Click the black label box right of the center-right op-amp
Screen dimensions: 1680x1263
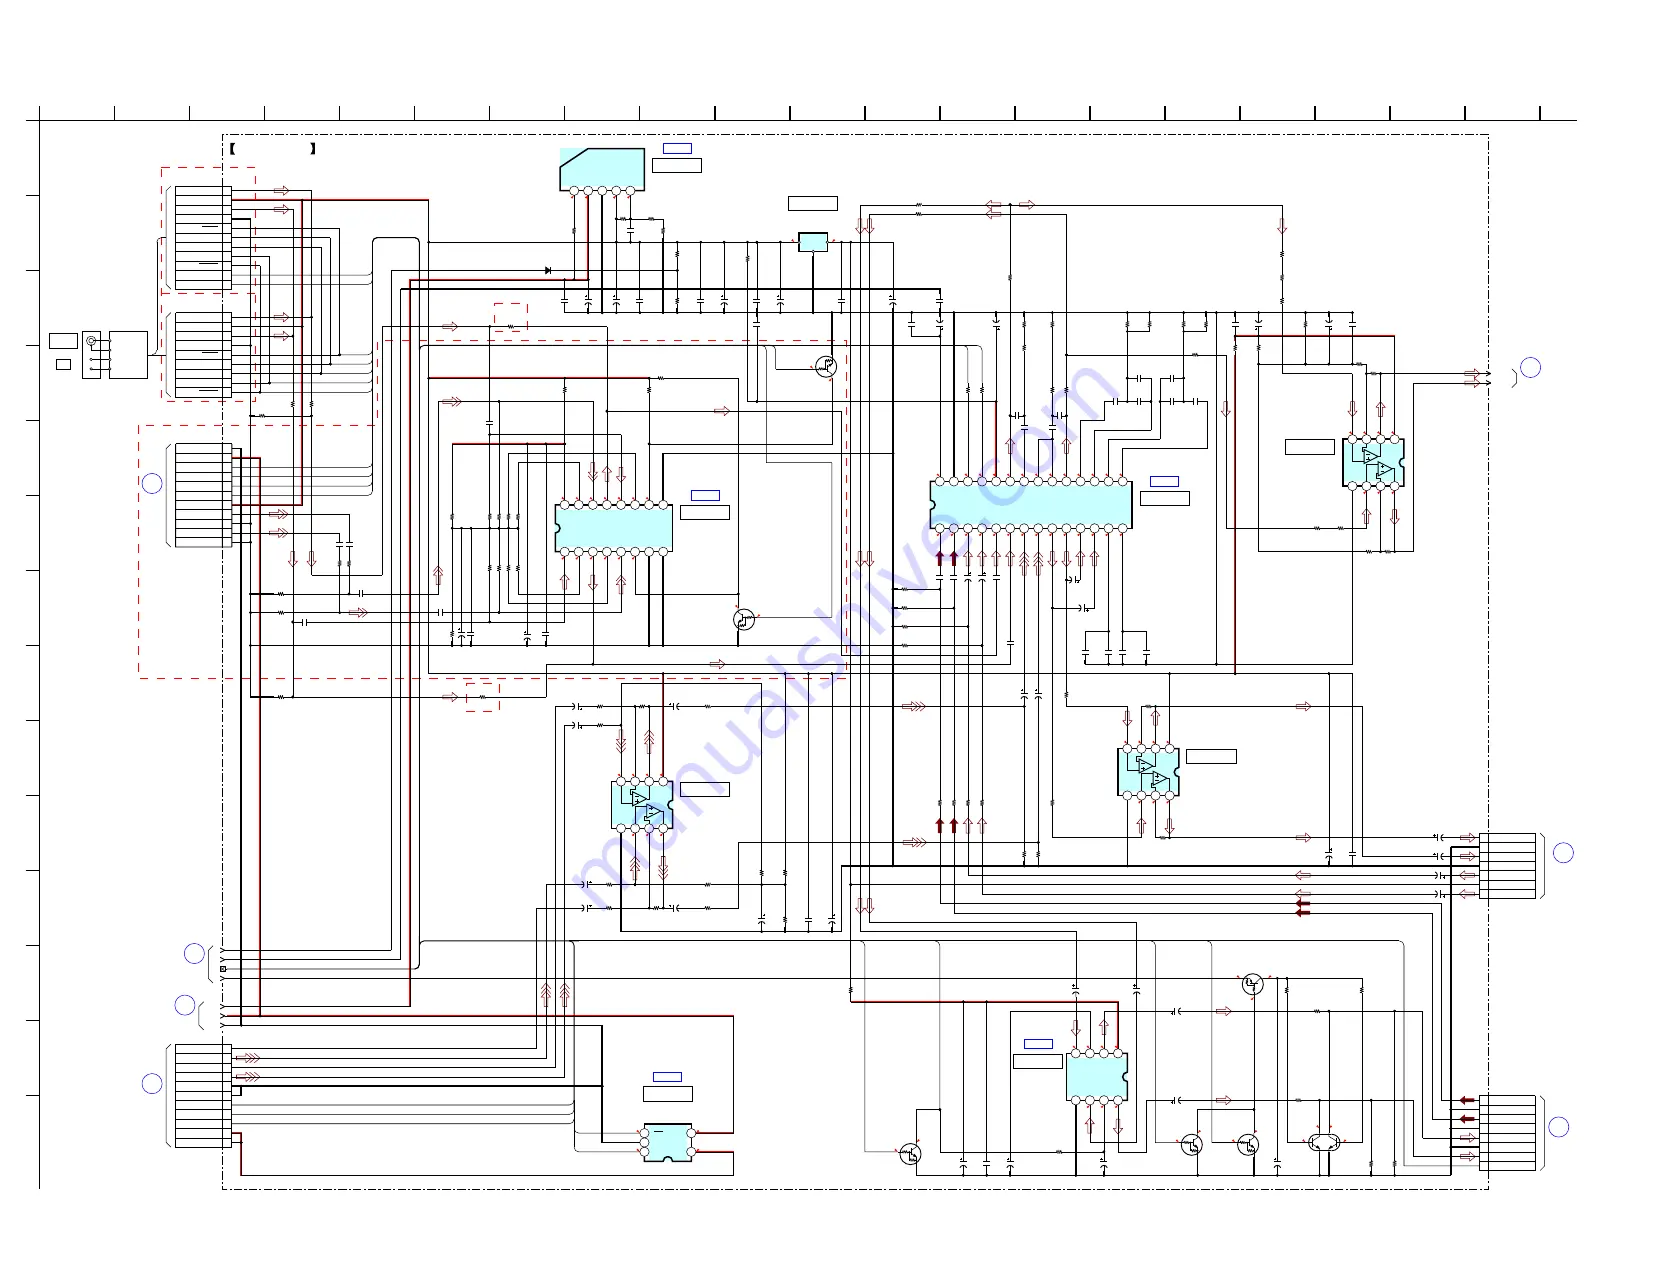pyautogui.click(x=1211, y=756)
